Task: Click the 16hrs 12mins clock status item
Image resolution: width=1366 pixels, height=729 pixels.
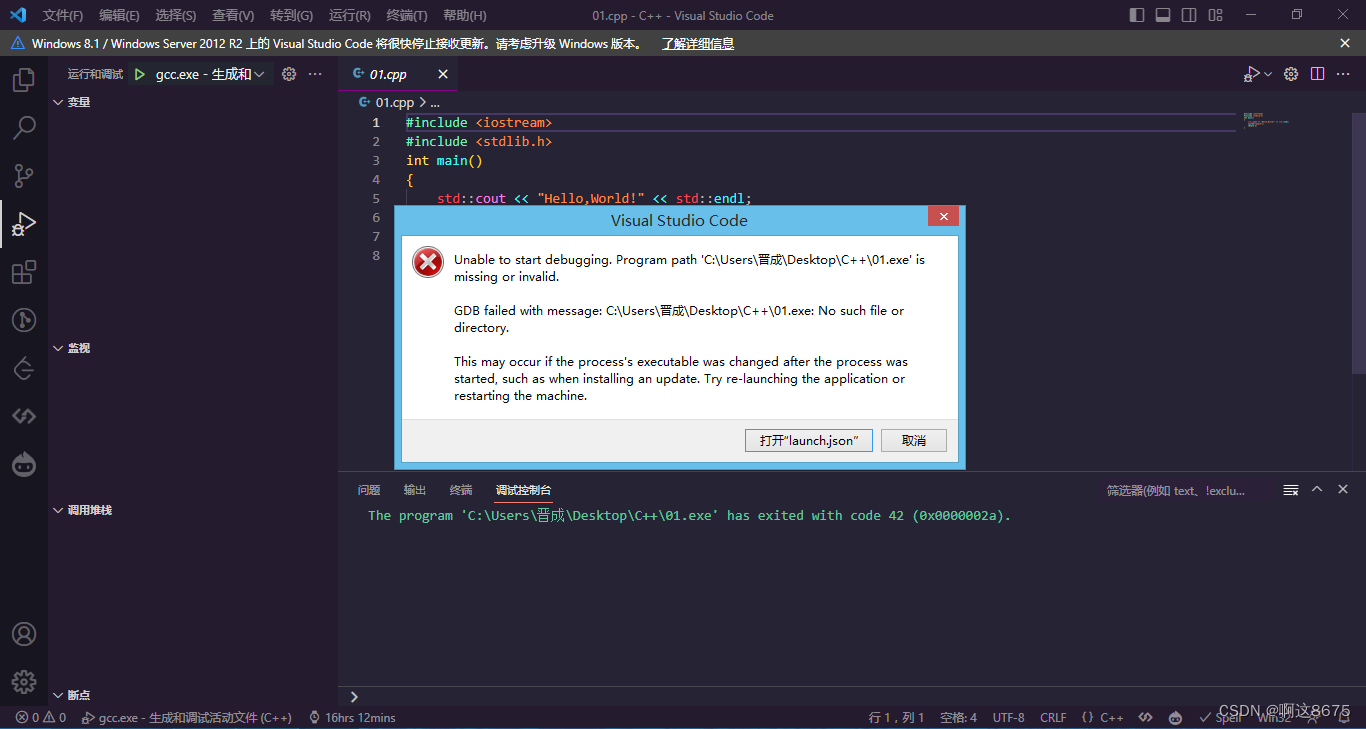Action: pyautogui.click(x=352, y=717)
